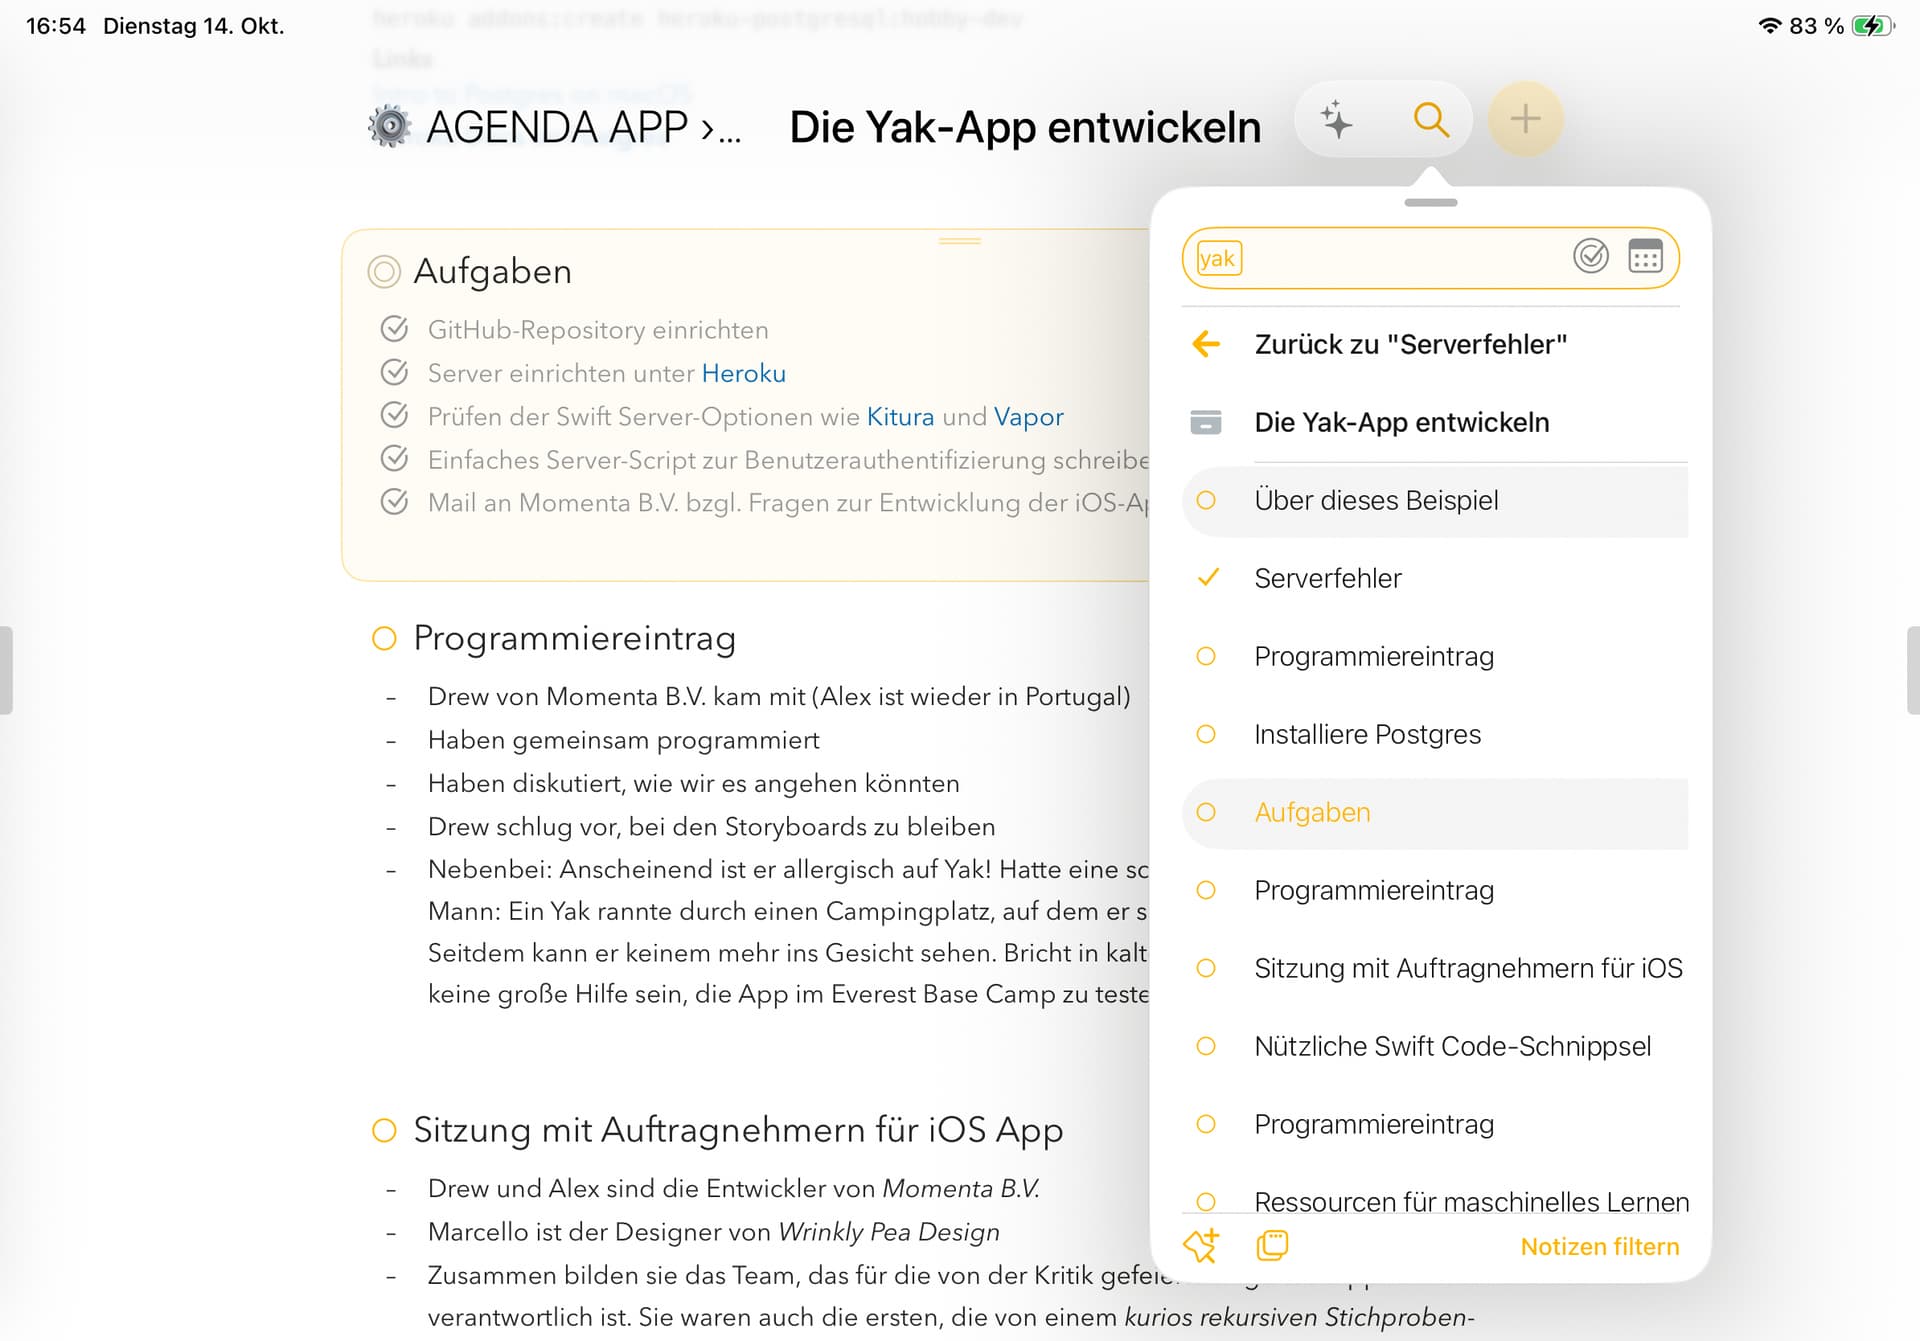Tap the Notizen filtern button
The image size is (1920, 1341).
coord(1599,1247)
